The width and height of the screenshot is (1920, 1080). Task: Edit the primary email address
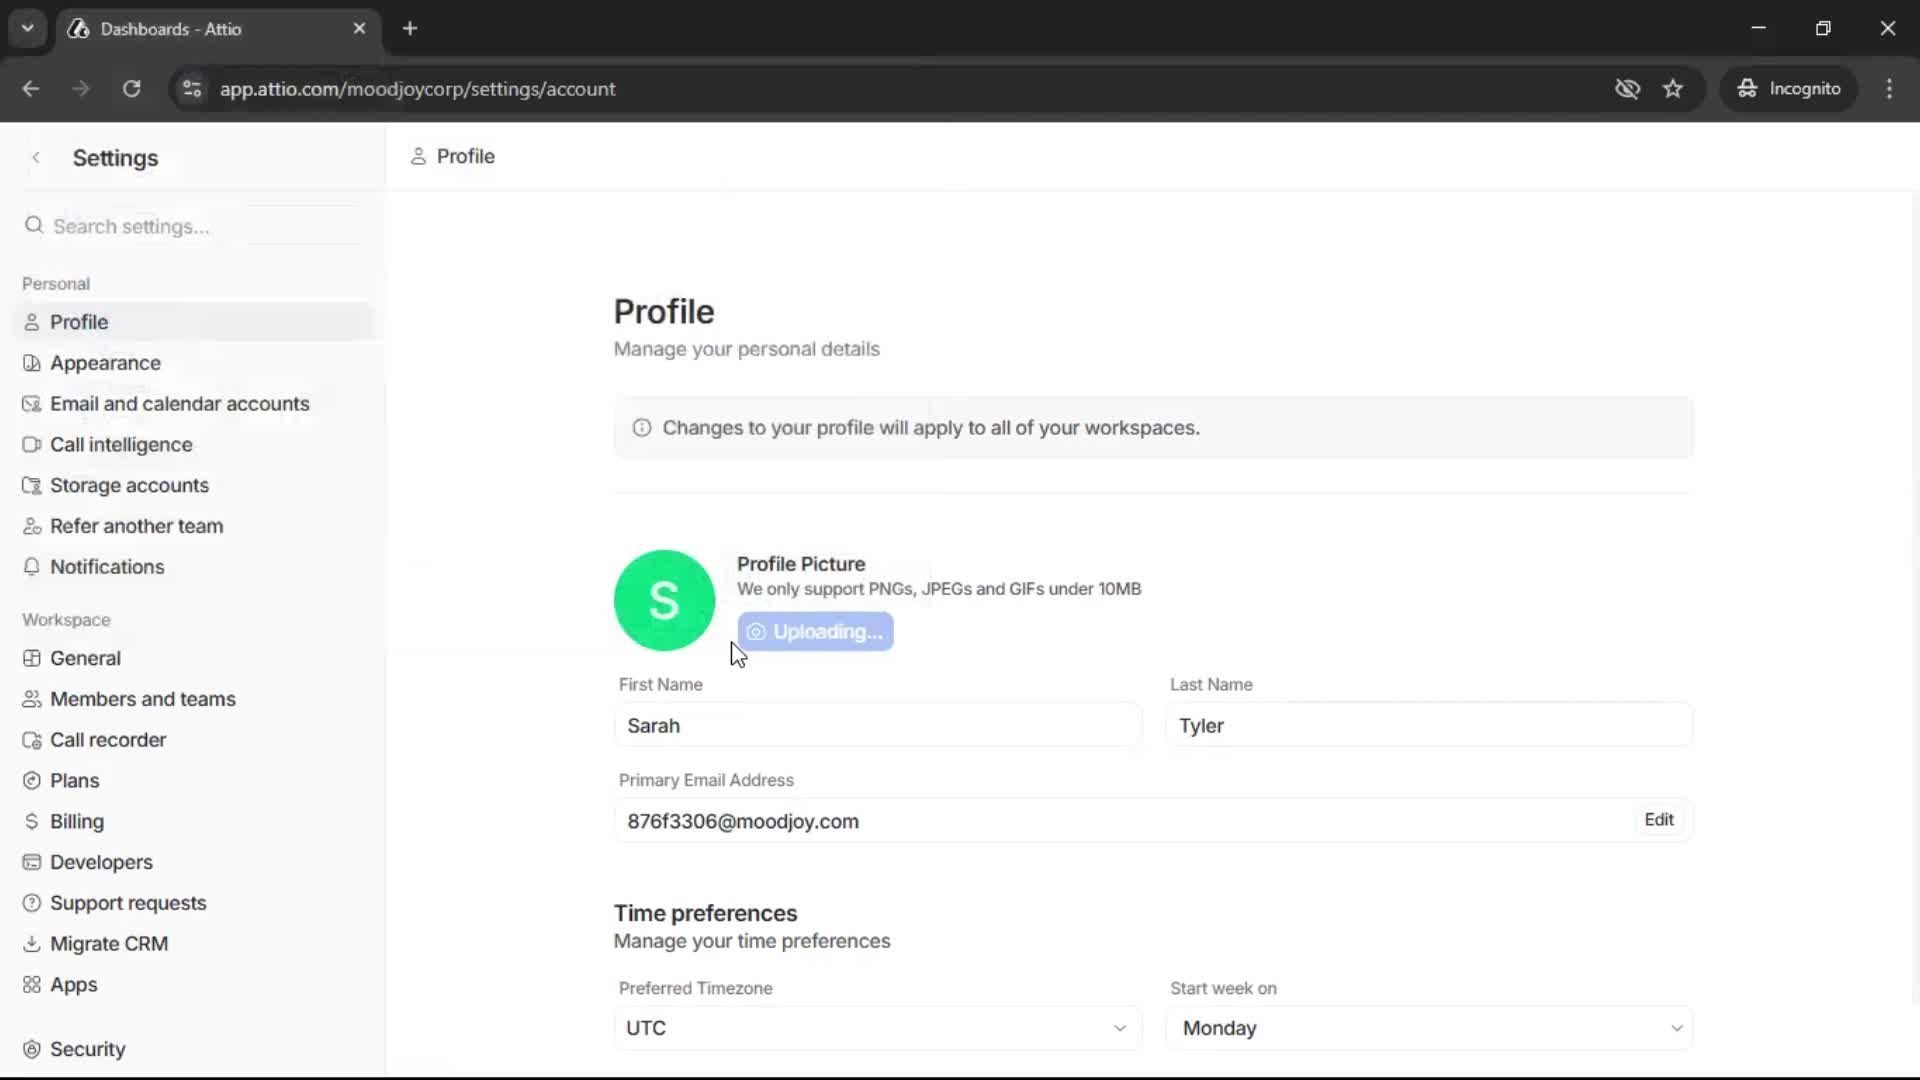[1658, 819]
